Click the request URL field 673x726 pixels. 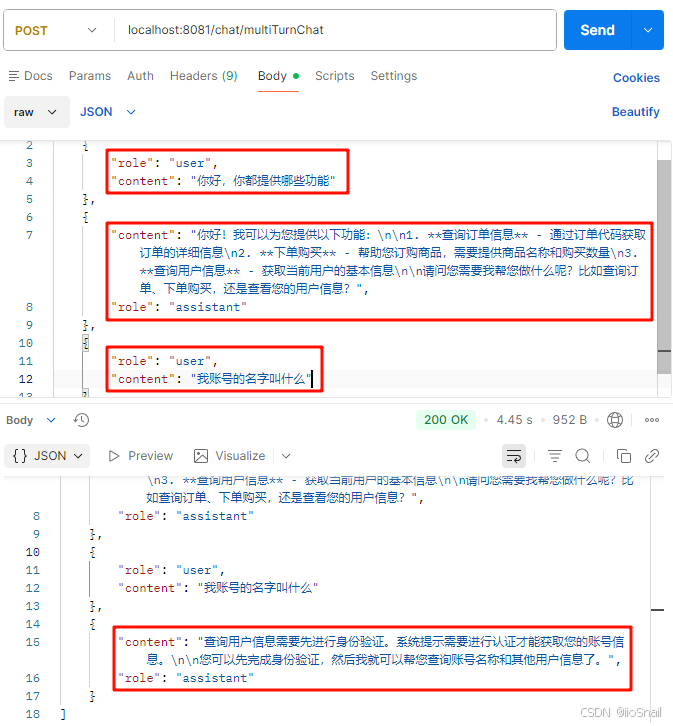pos(335,30)
